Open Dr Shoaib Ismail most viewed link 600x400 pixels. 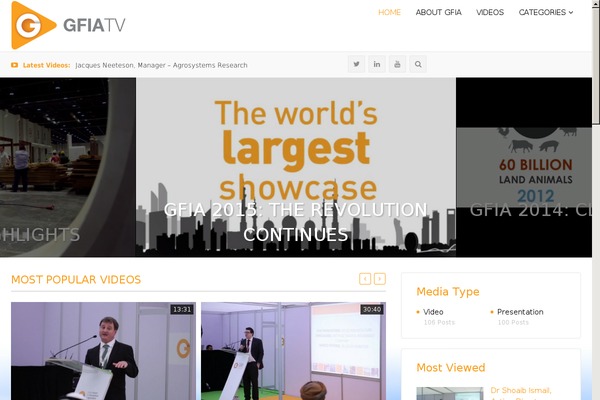click(x=521, y=394)
